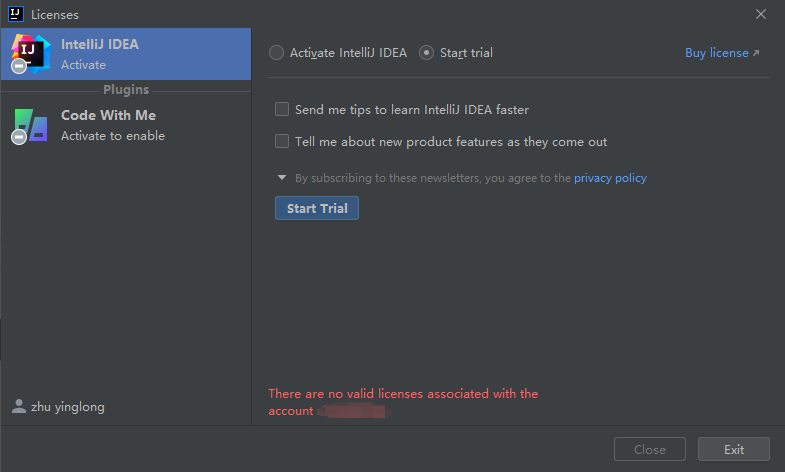This screenshot has height=472, width=785.
Task: Click the Code With Me plugin icon
Action: tap(30, 125)
